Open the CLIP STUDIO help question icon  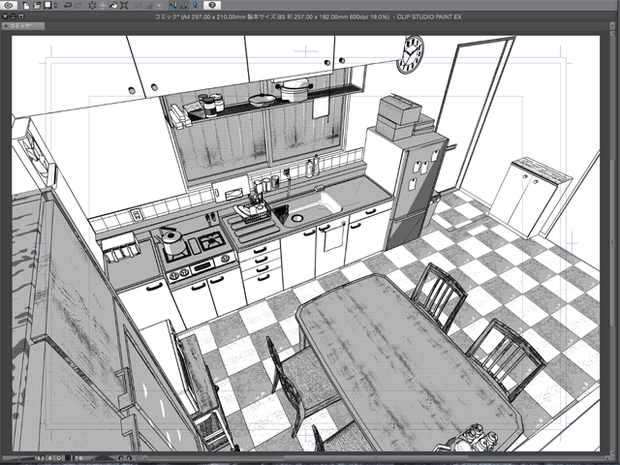click(x=212, y=6)
